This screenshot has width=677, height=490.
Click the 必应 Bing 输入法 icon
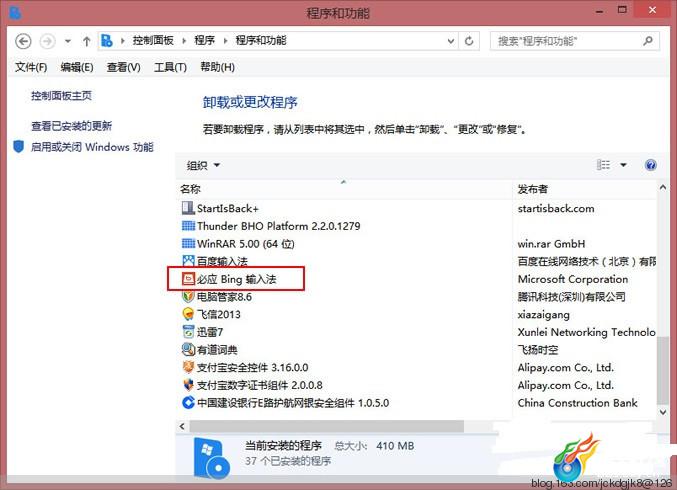pyautogui.click(x=188, y=279)
